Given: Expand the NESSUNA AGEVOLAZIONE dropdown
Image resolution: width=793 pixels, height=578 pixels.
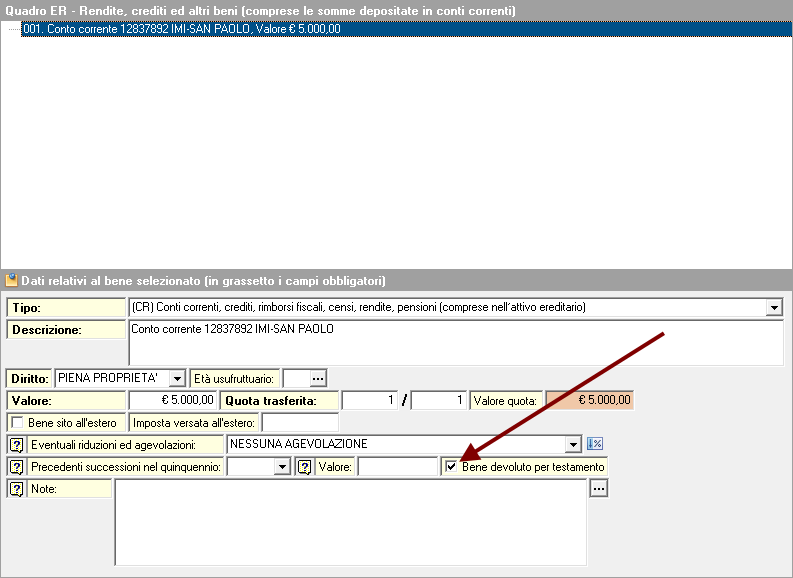Looking at the screenshot, I should [x=573, y=444].
